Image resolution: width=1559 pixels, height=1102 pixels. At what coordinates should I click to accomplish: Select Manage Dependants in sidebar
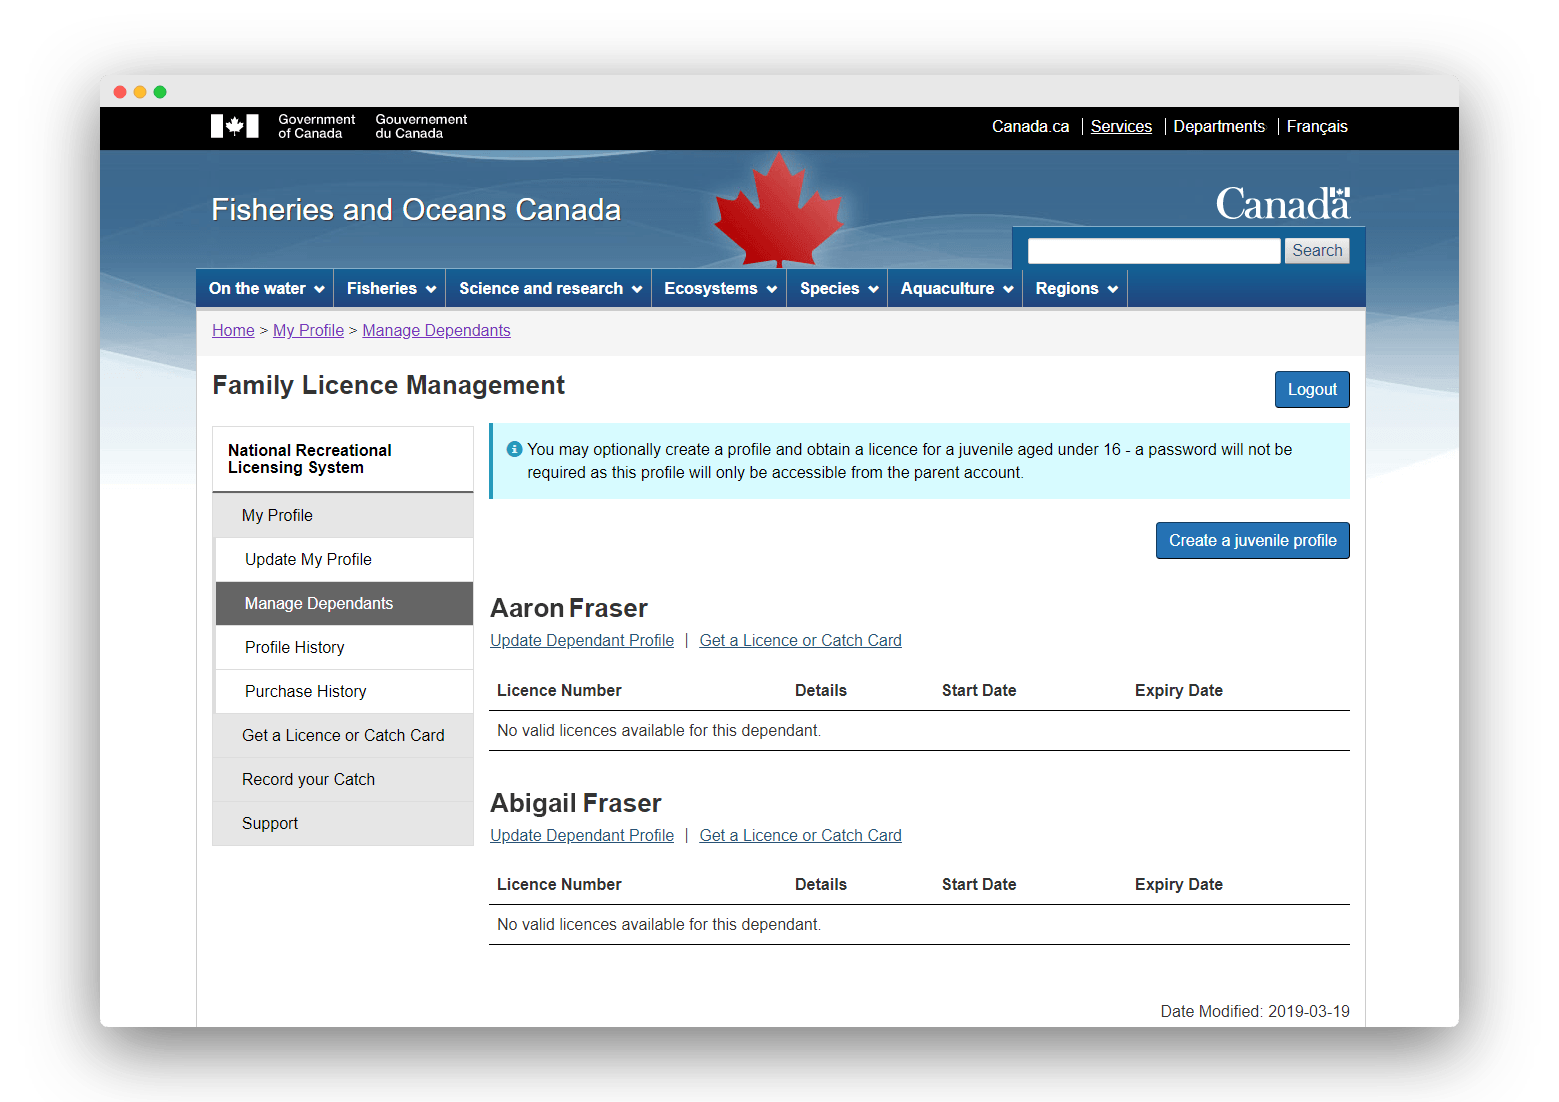tap(344, 603)
